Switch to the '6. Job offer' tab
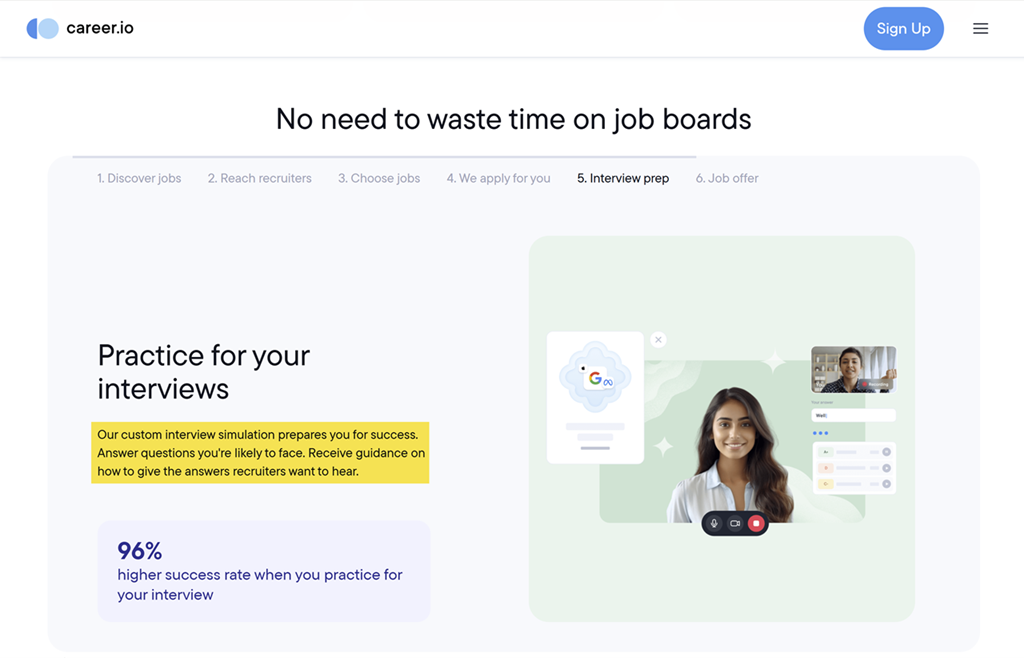The height and width of the screenshot is (658, 1024). (x=727, y=178)
